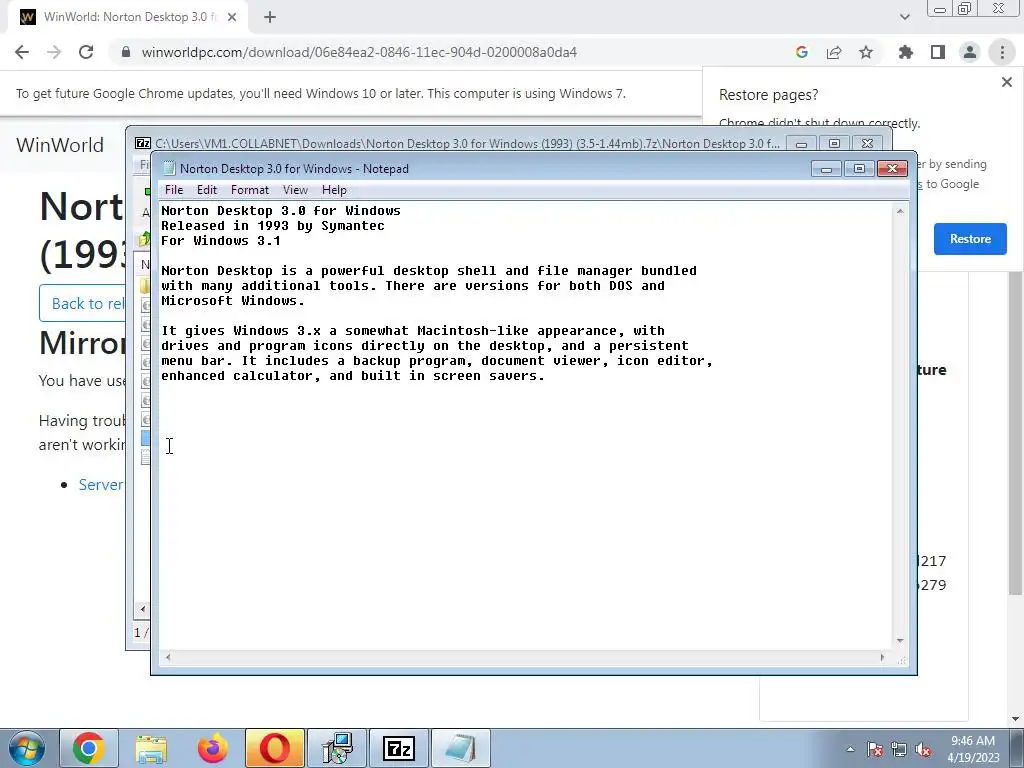The width and height of the screenshot is (1024, 768).
Task: Launch Firefox from the taskbar
Action: click(x=213, y=748)
